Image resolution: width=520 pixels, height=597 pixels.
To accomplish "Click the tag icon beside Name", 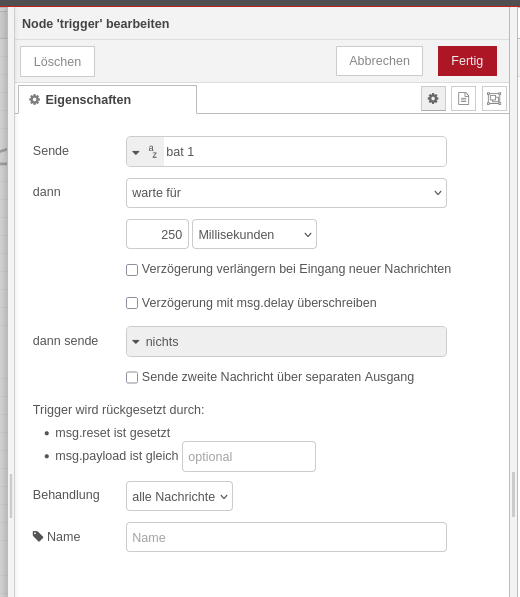I will pos(38,536).
